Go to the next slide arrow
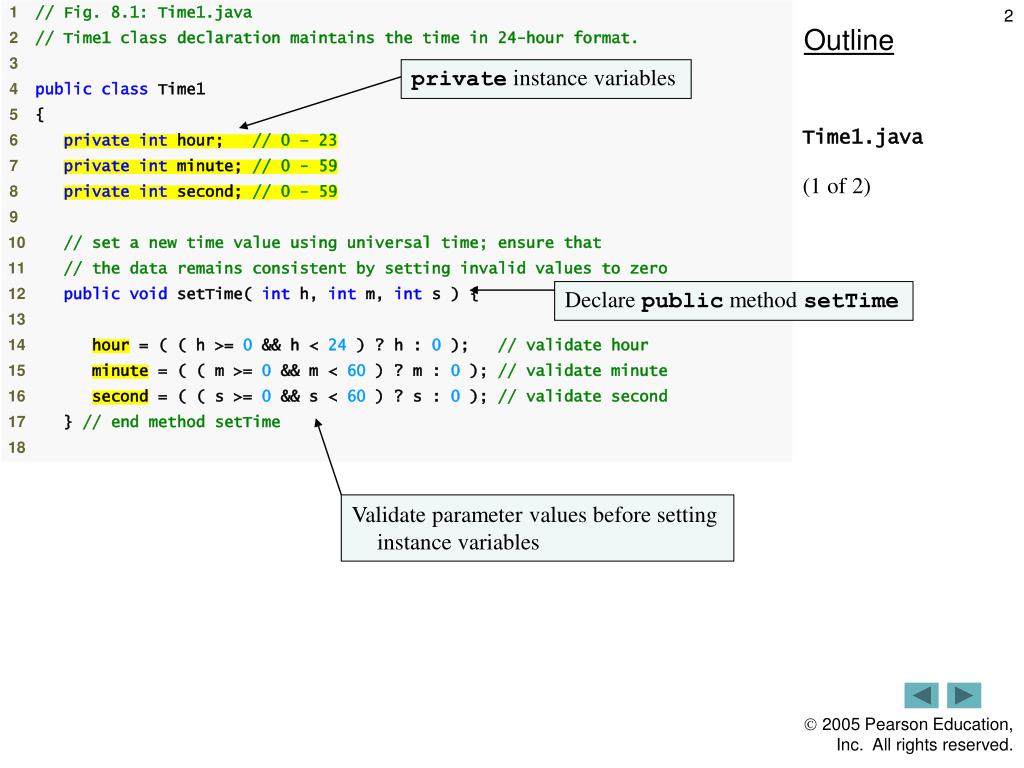This screenshot has height=768, width=1024. [x=964, y=695]
